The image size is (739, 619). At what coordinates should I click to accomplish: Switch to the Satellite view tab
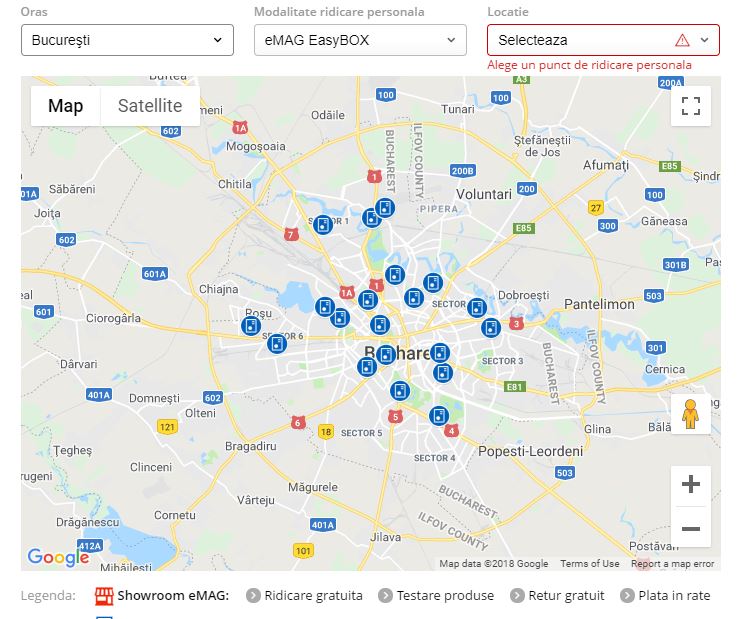click(x=150, y=106)
